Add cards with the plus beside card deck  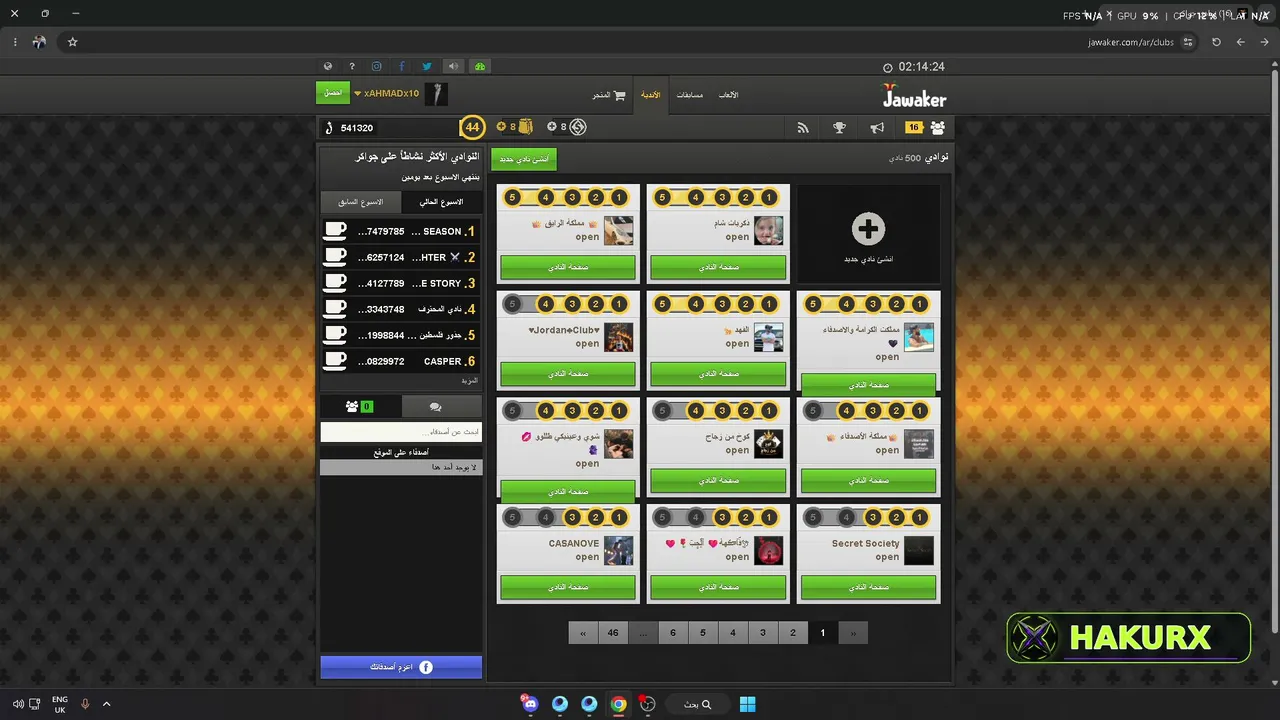[x=501, y=127]
